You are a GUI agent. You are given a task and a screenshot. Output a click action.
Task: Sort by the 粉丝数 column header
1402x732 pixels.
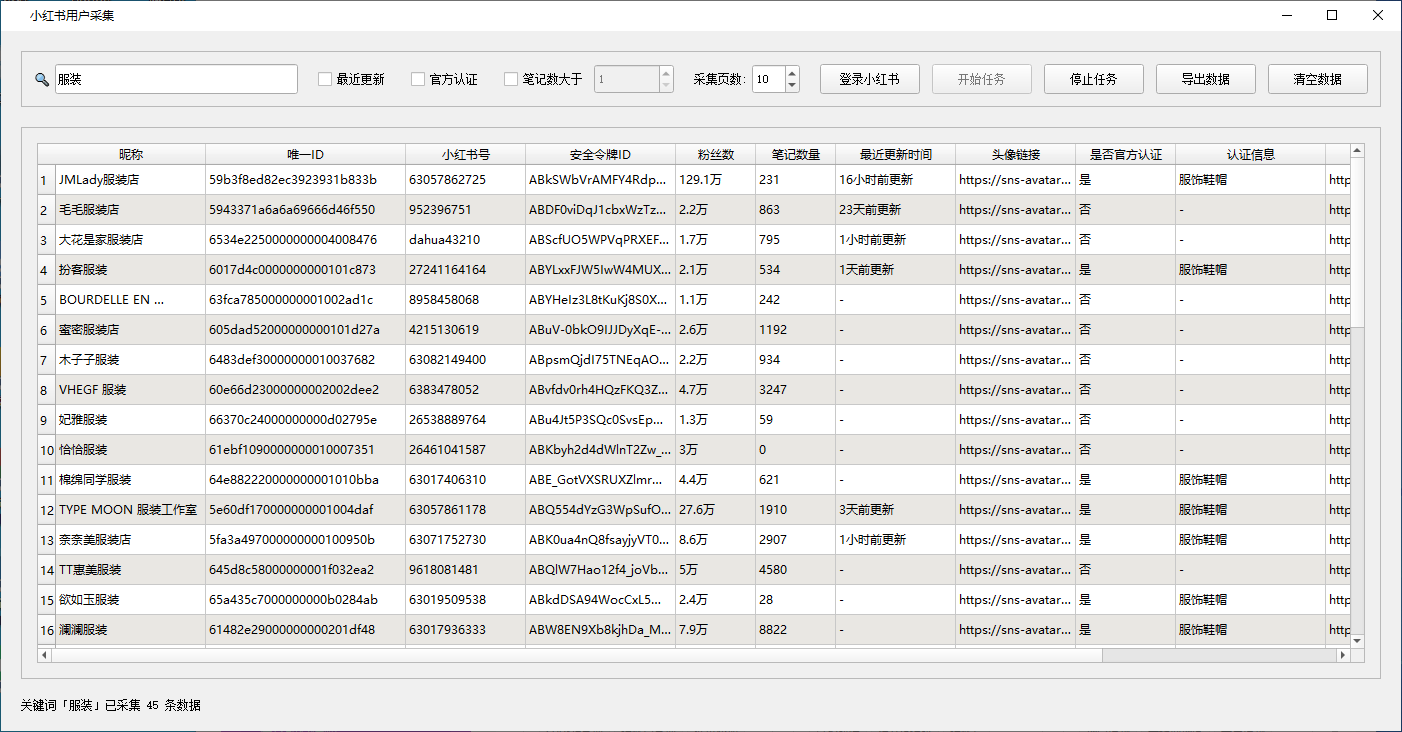tap(716, 155)
